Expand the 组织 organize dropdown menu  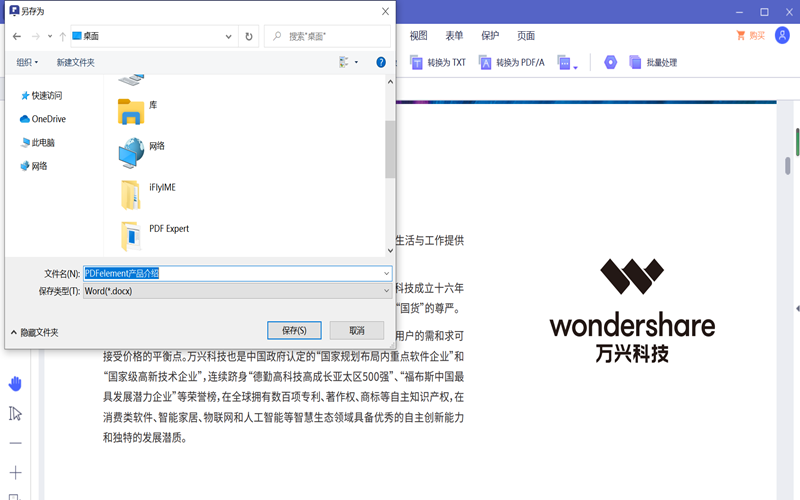point(27,62)
